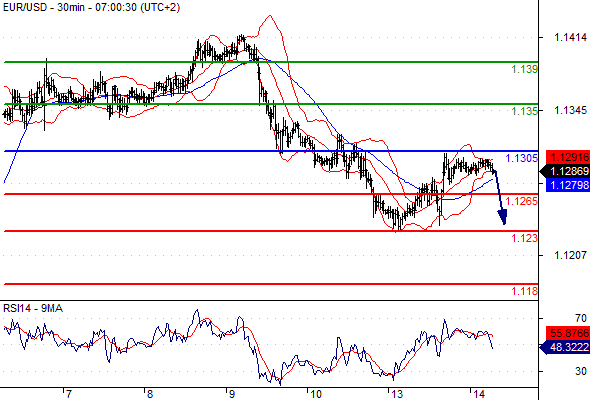This screenshot has width=590, height=400.
Task: Select the 1.118 support level label
Action: (525, 291)
